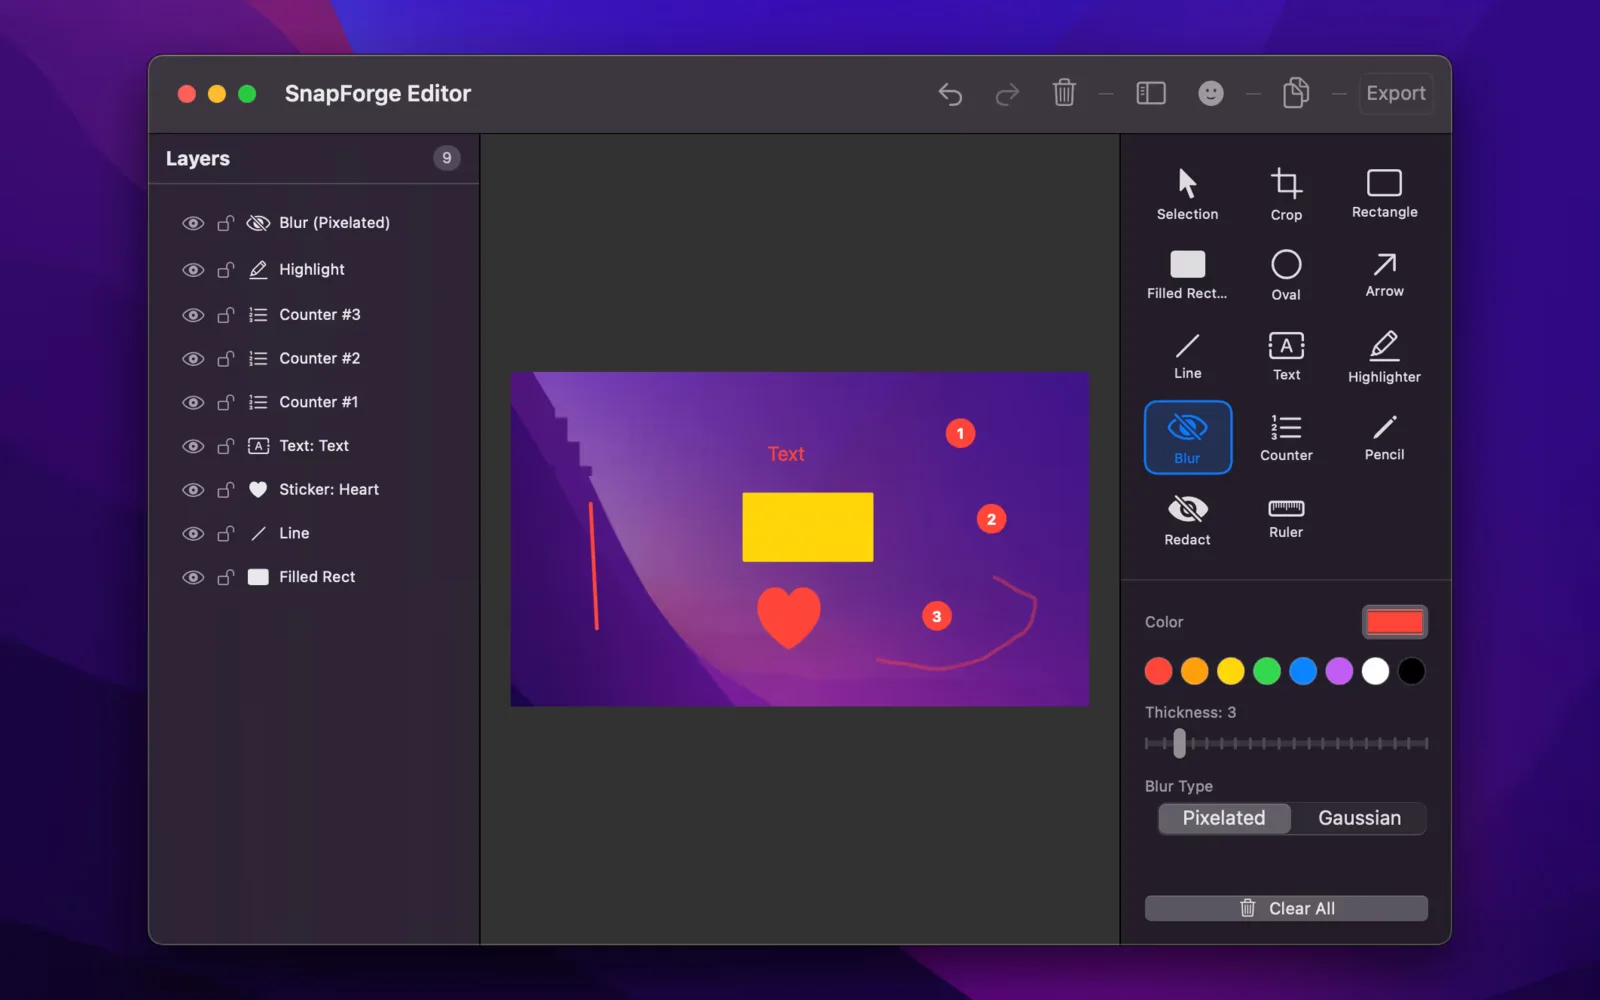Switch blur type to Gaussian
The width and height of the screenshot is (1600, 1000).
pos(1359,818)
